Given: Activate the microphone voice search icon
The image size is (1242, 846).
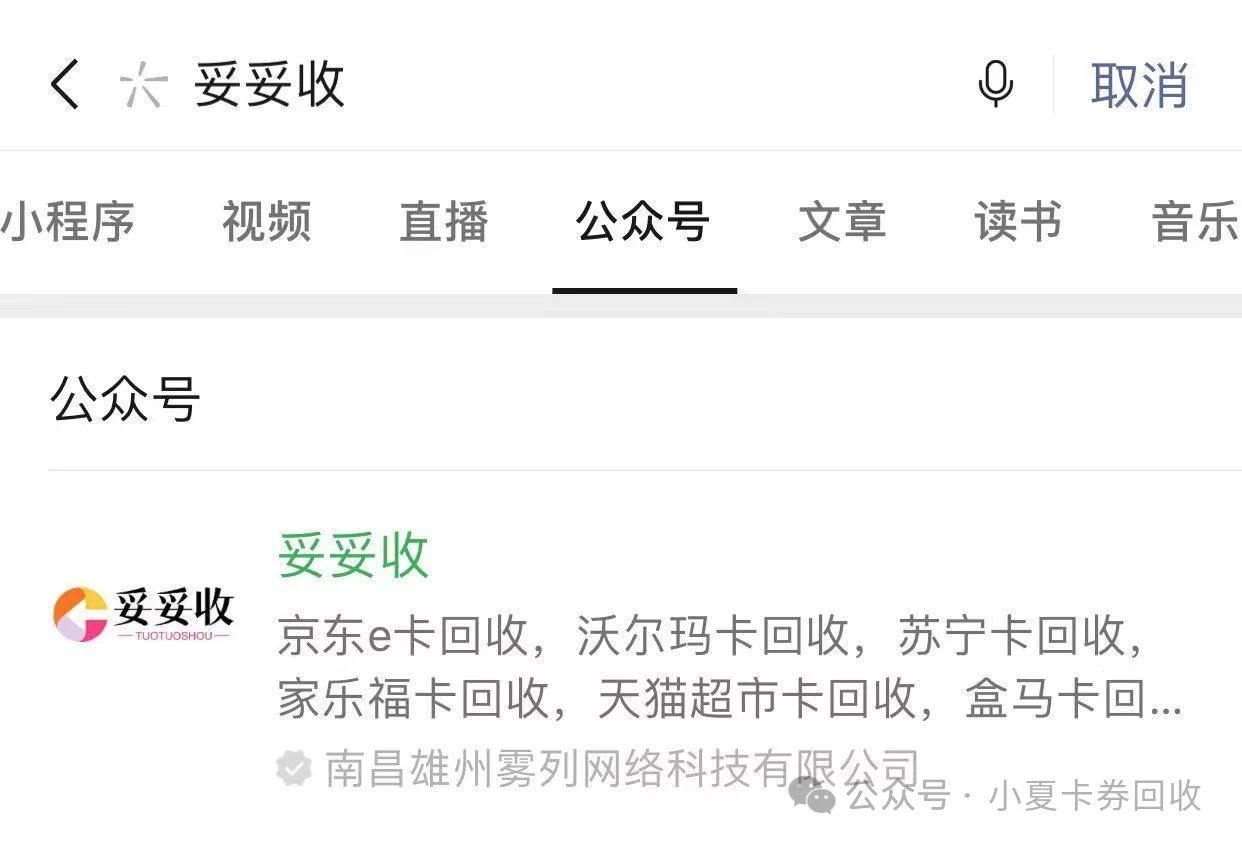Looking at the screenshot, I should pos(995,84).
